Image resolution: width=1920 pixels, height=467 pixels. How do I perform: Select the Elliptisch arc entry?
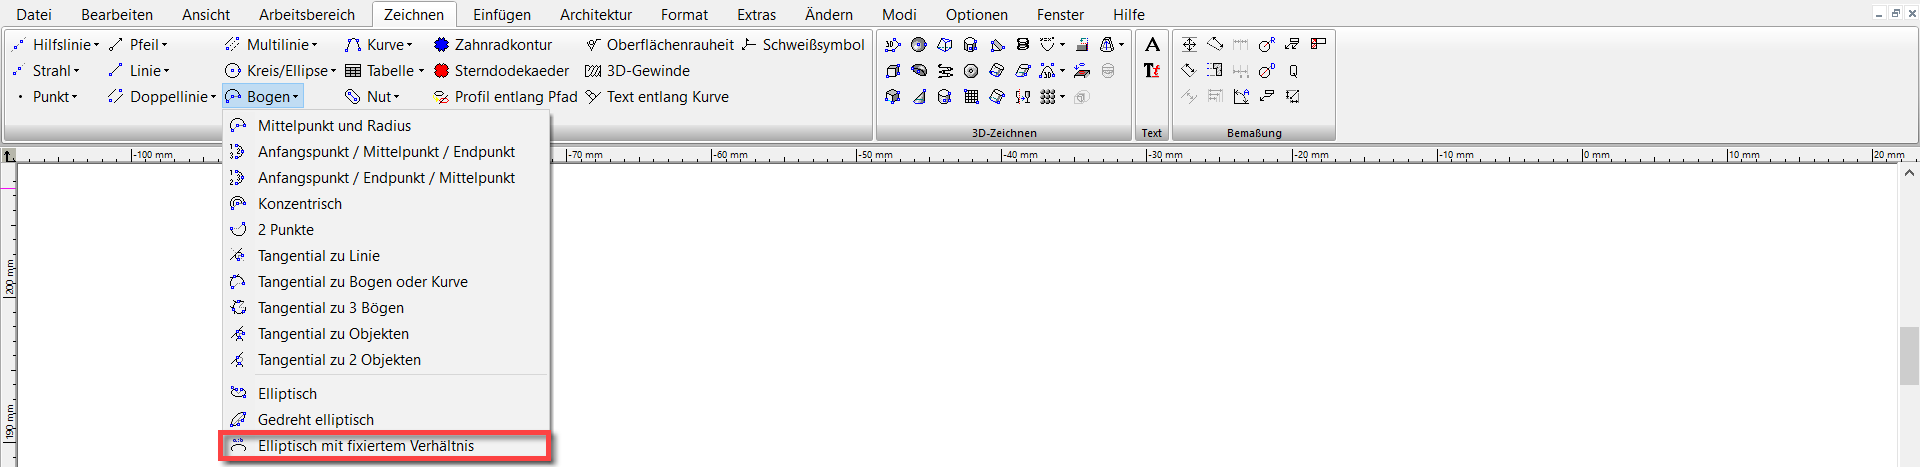pos(386,394)
